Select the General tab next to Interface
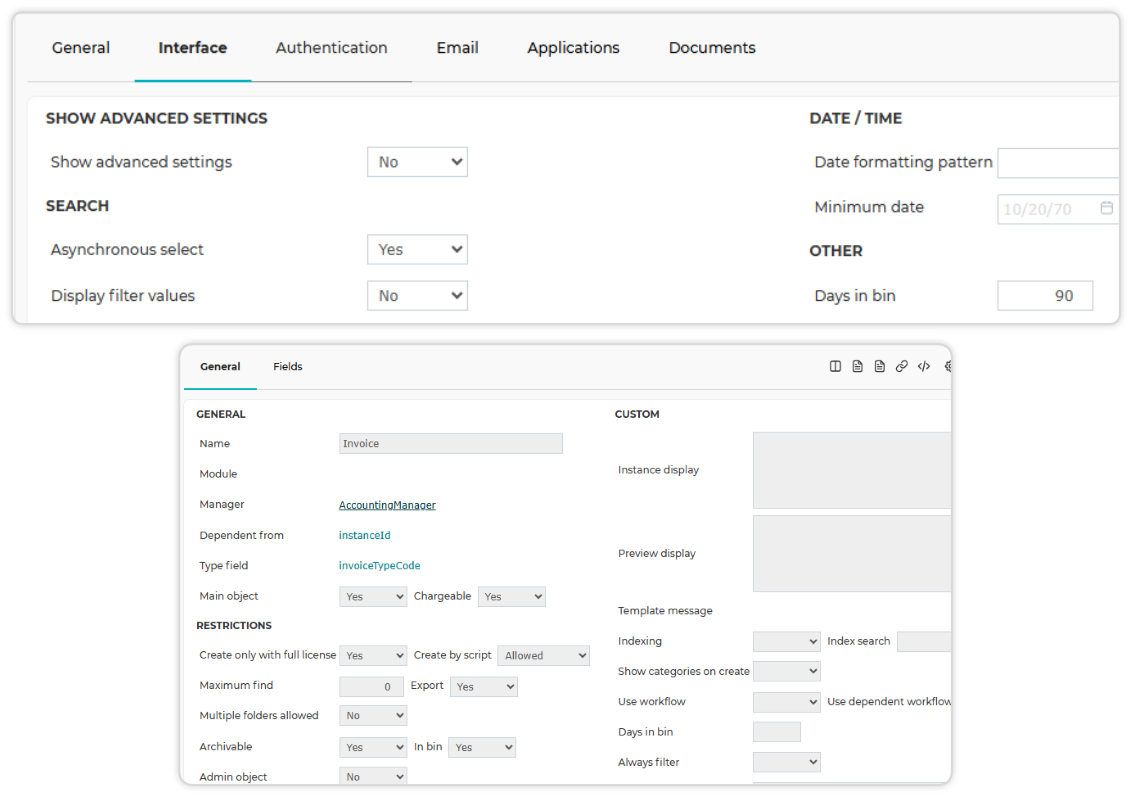Image resolution: width=1132 pixels, height=797 pixels. pos(81,48)
